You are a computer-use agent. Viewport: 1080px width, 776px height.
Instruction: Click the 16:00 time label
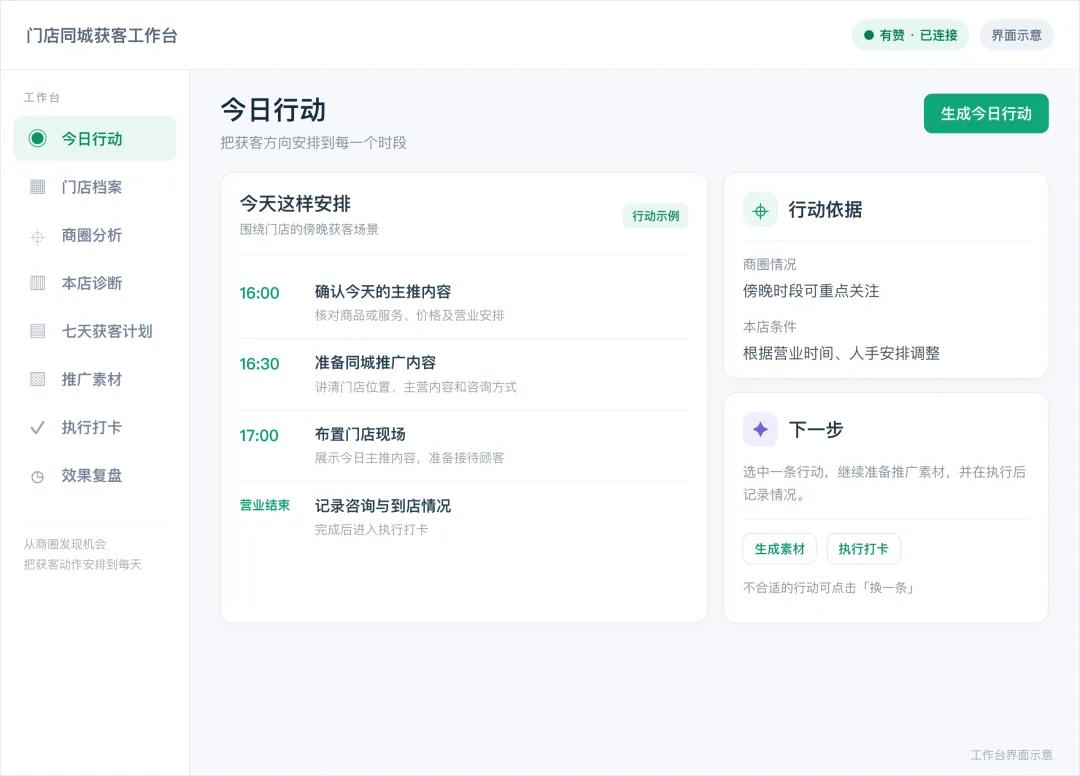[260, 293]
